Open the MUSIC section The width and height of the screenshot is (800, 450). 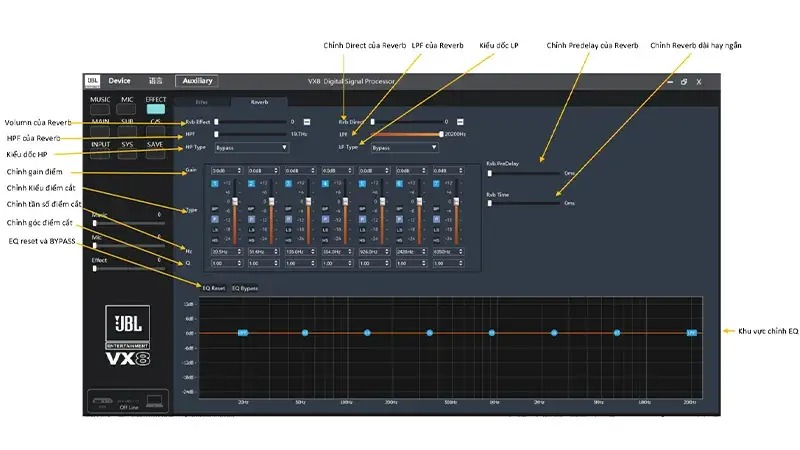pos(101,109)
